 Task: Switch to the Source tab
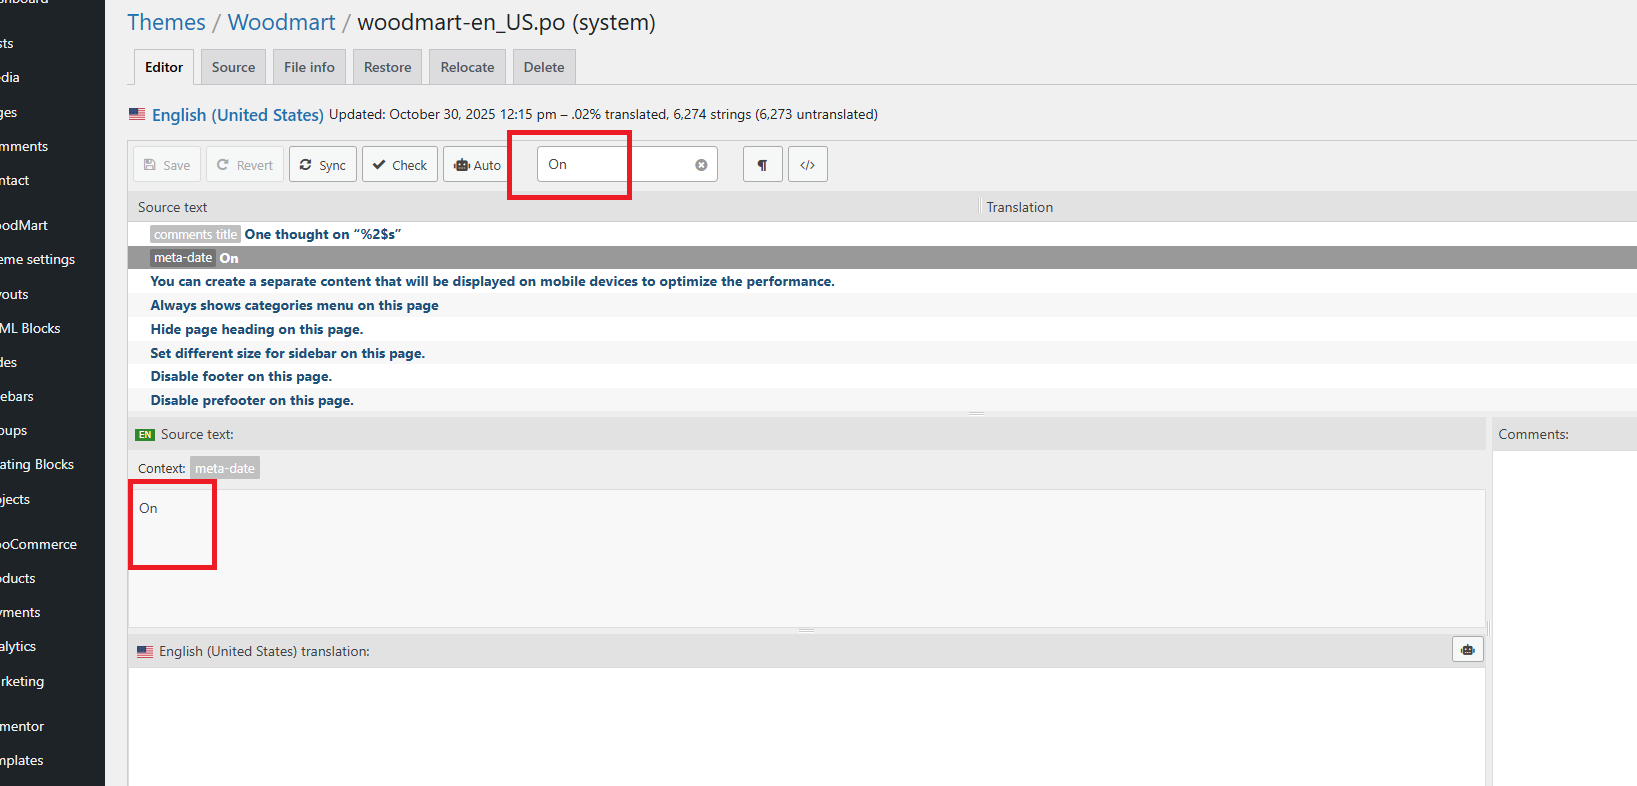(x=233, y=67)
